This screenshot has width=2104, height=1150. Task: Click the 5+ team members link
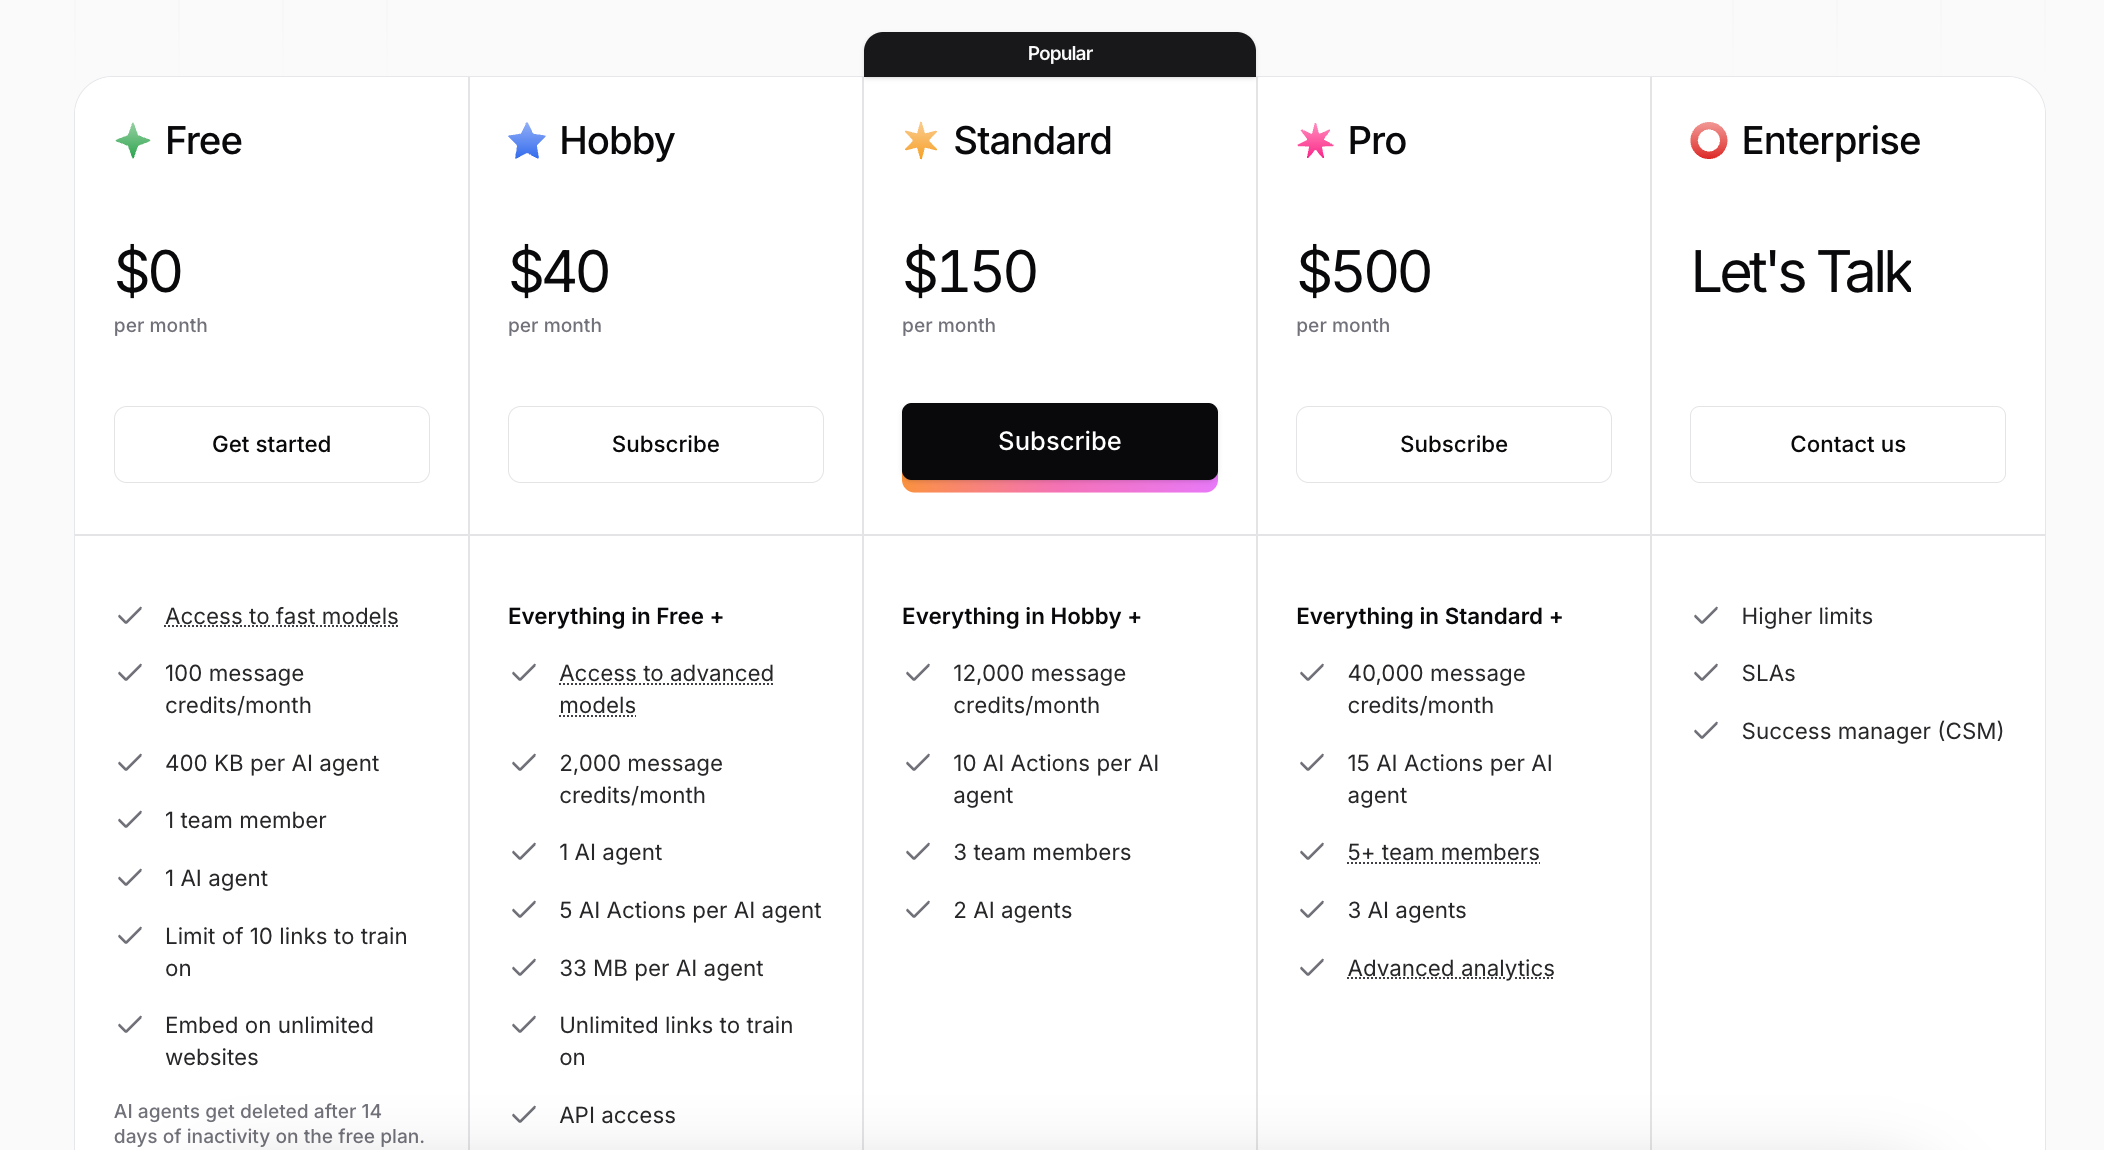(1443, 852)
